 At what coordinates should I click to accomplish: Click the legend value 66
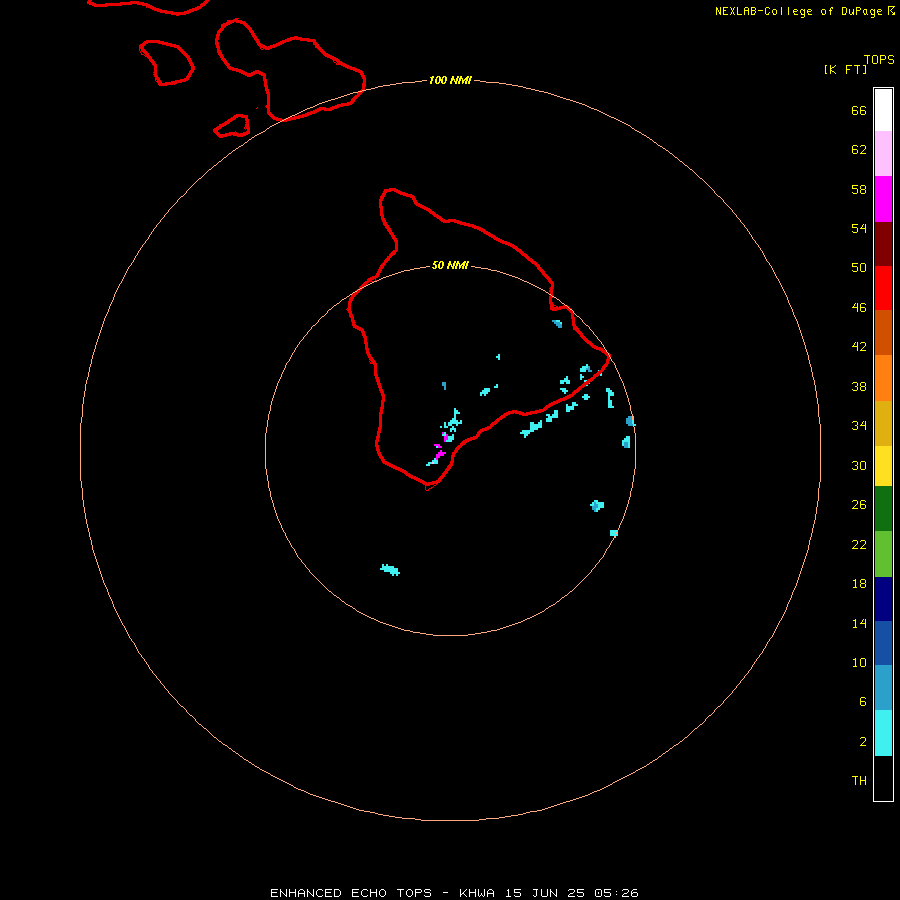(859, 111)
